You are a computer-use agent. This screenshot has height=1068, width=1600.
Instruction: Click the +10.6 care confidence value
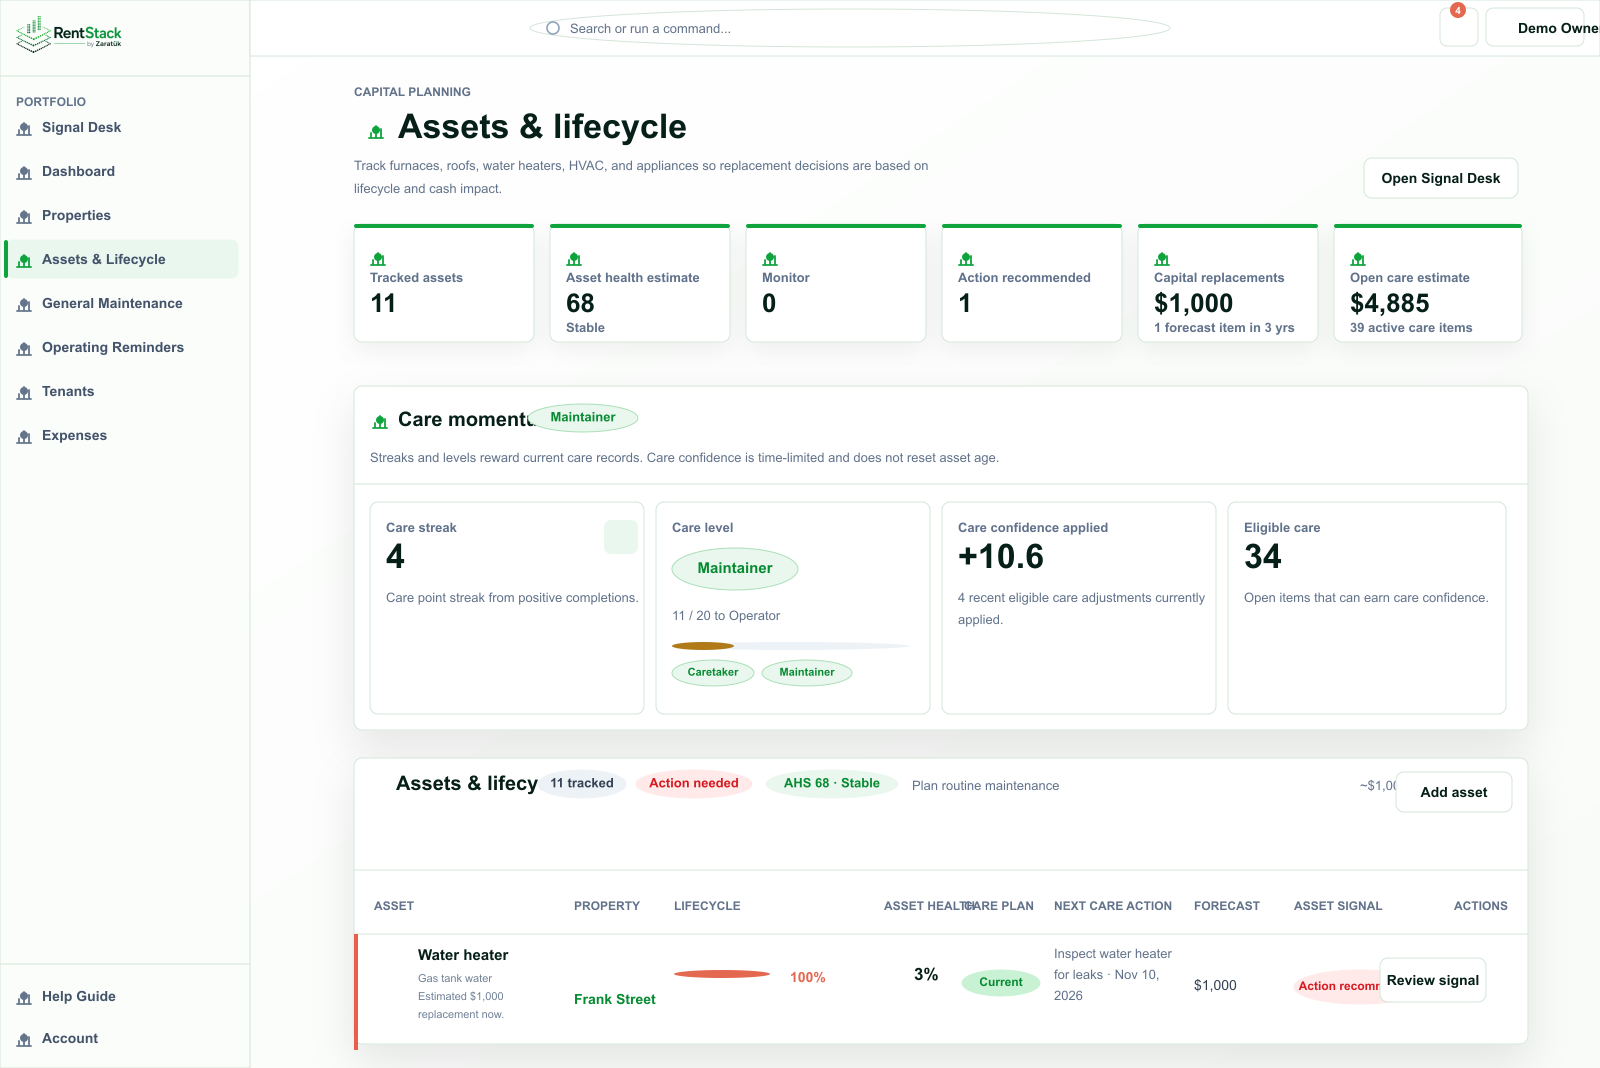pyautogui.click(x=1001, y=557)
